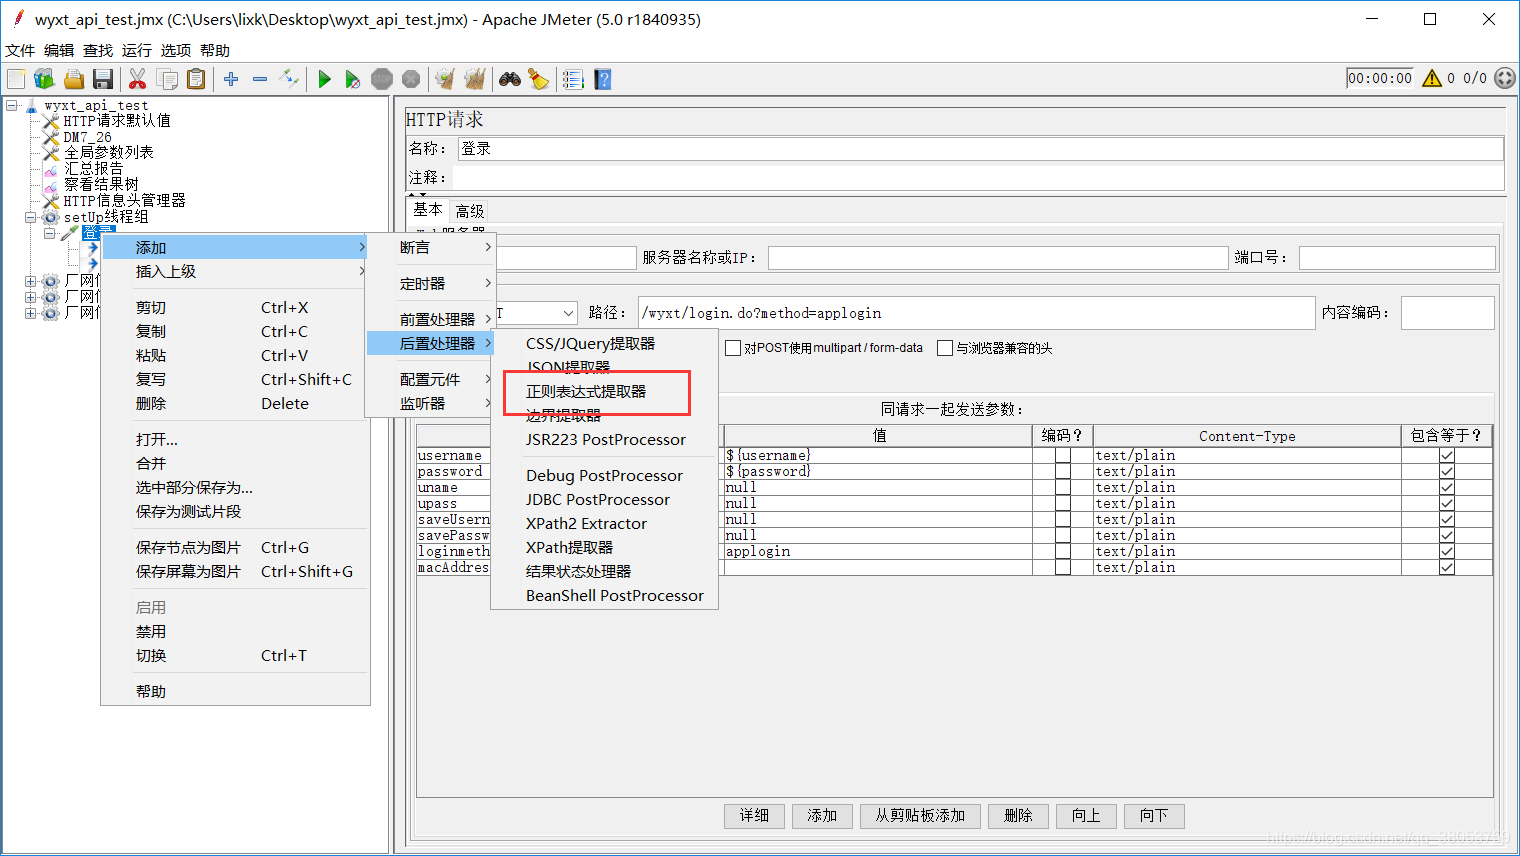
Task: Click the 从剪贴板添加 button
Action: [x=920, y=816]
